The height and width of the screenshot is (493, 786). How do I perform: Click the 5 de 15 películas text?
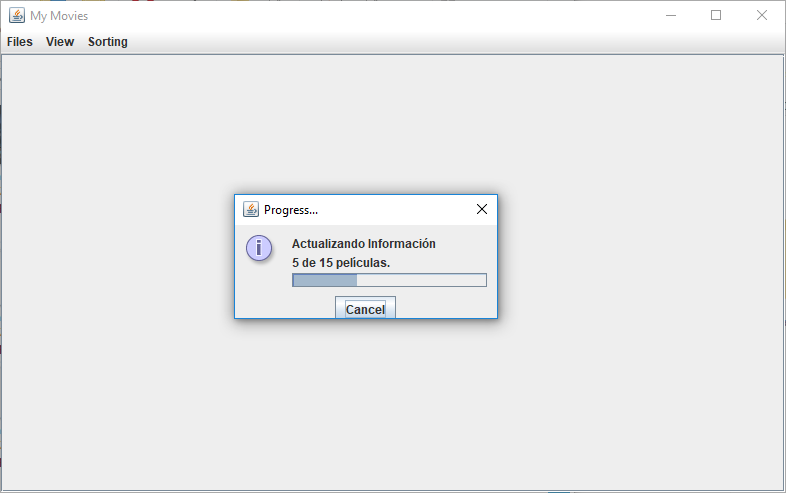pyautogui.click(x=341, y=263)
